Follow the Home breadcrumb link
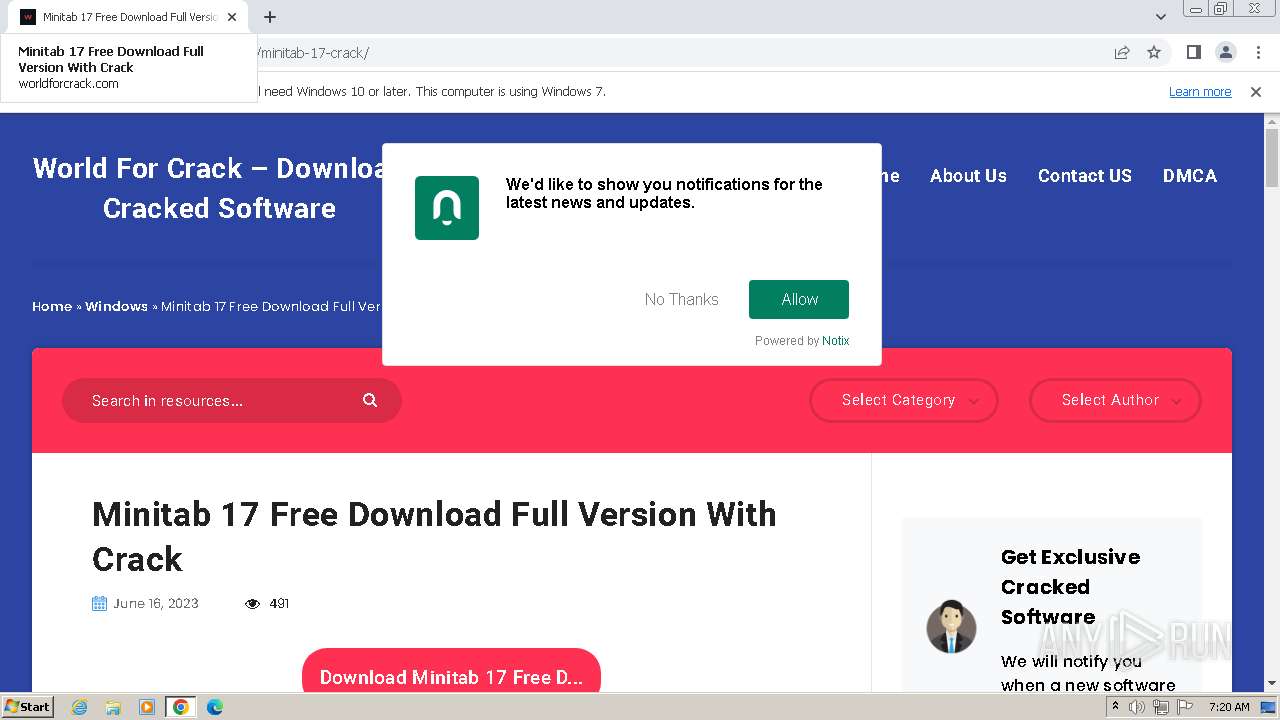Viewport: 1280px width, 720px height. [x=52, y=306]
